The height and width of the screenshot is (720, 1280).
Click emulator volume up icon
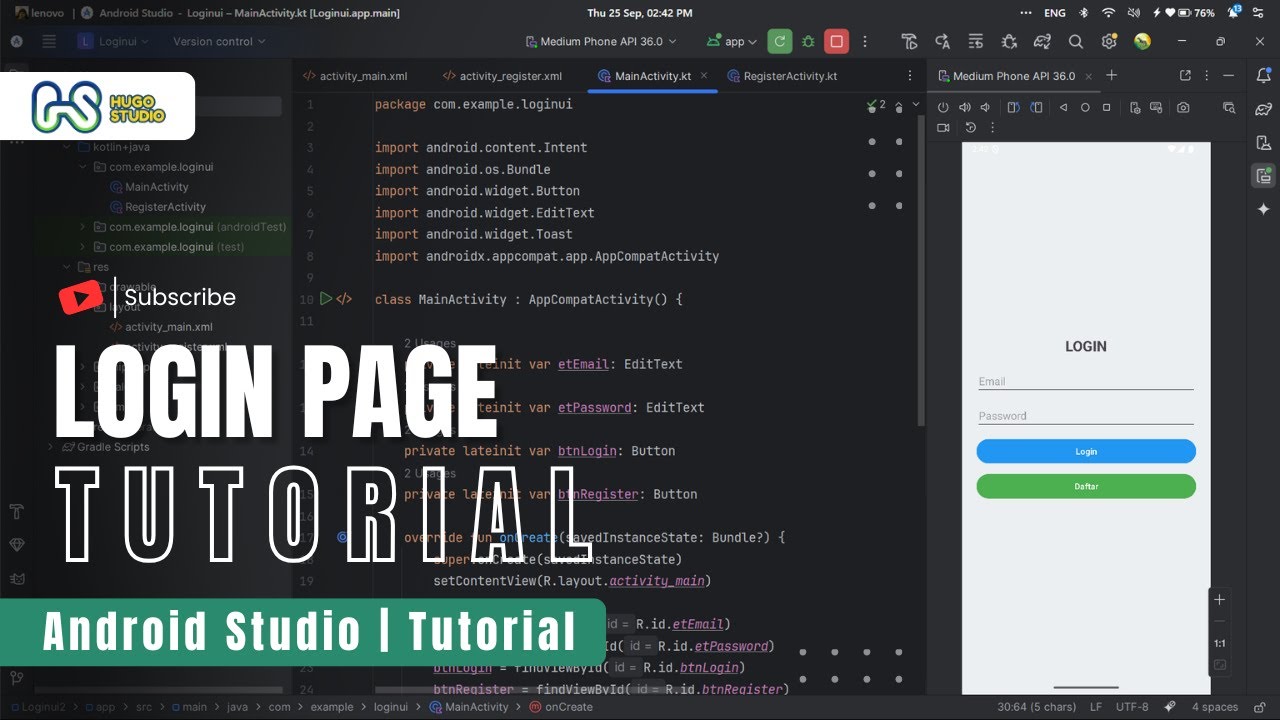coord(965,107)
